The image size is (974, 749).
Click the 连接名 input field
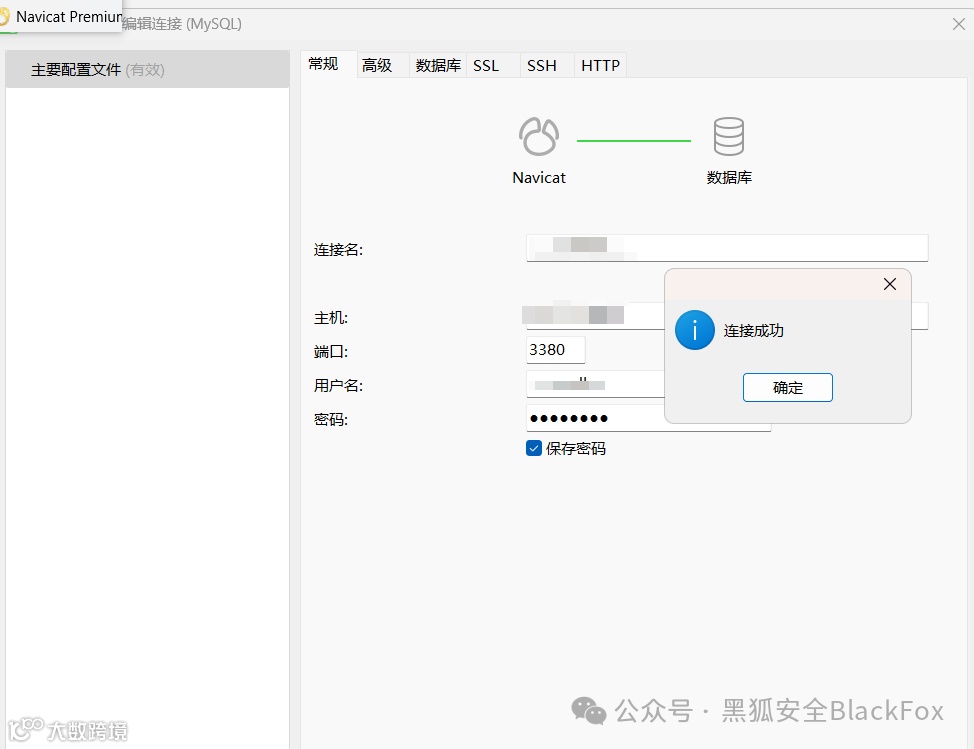(727, 248)
